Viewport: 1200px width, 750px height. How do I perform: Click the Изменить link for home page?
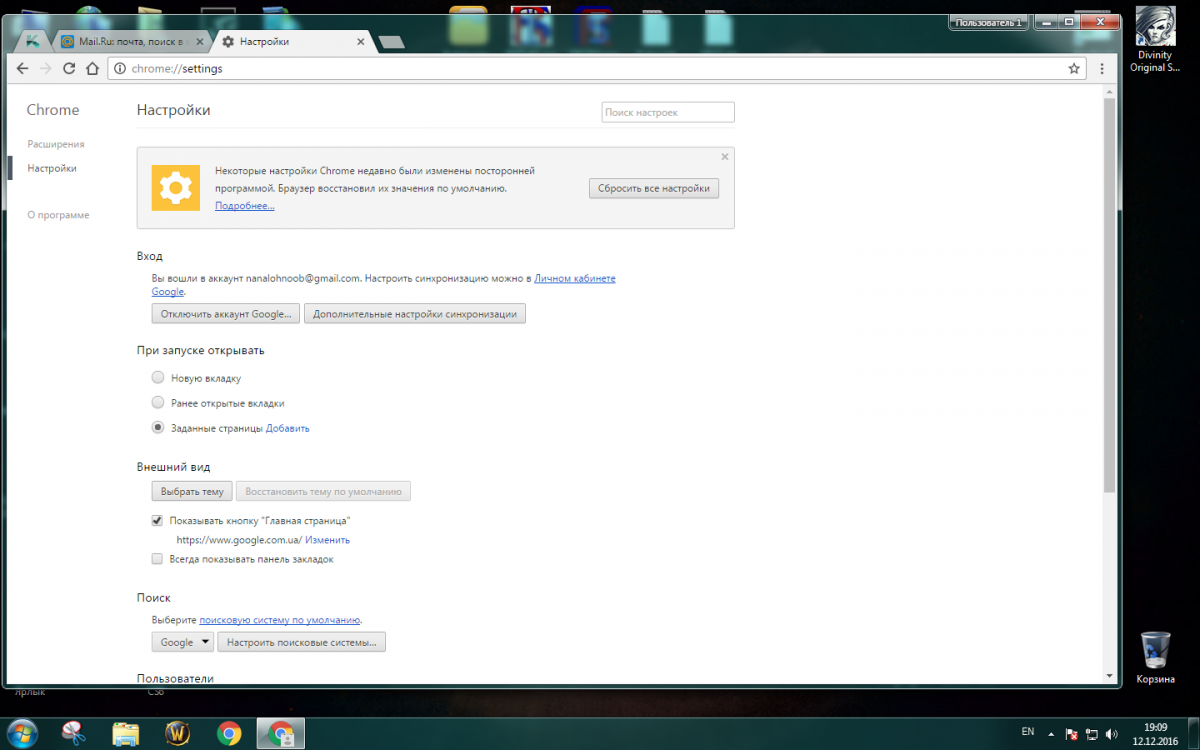point(328,540)
